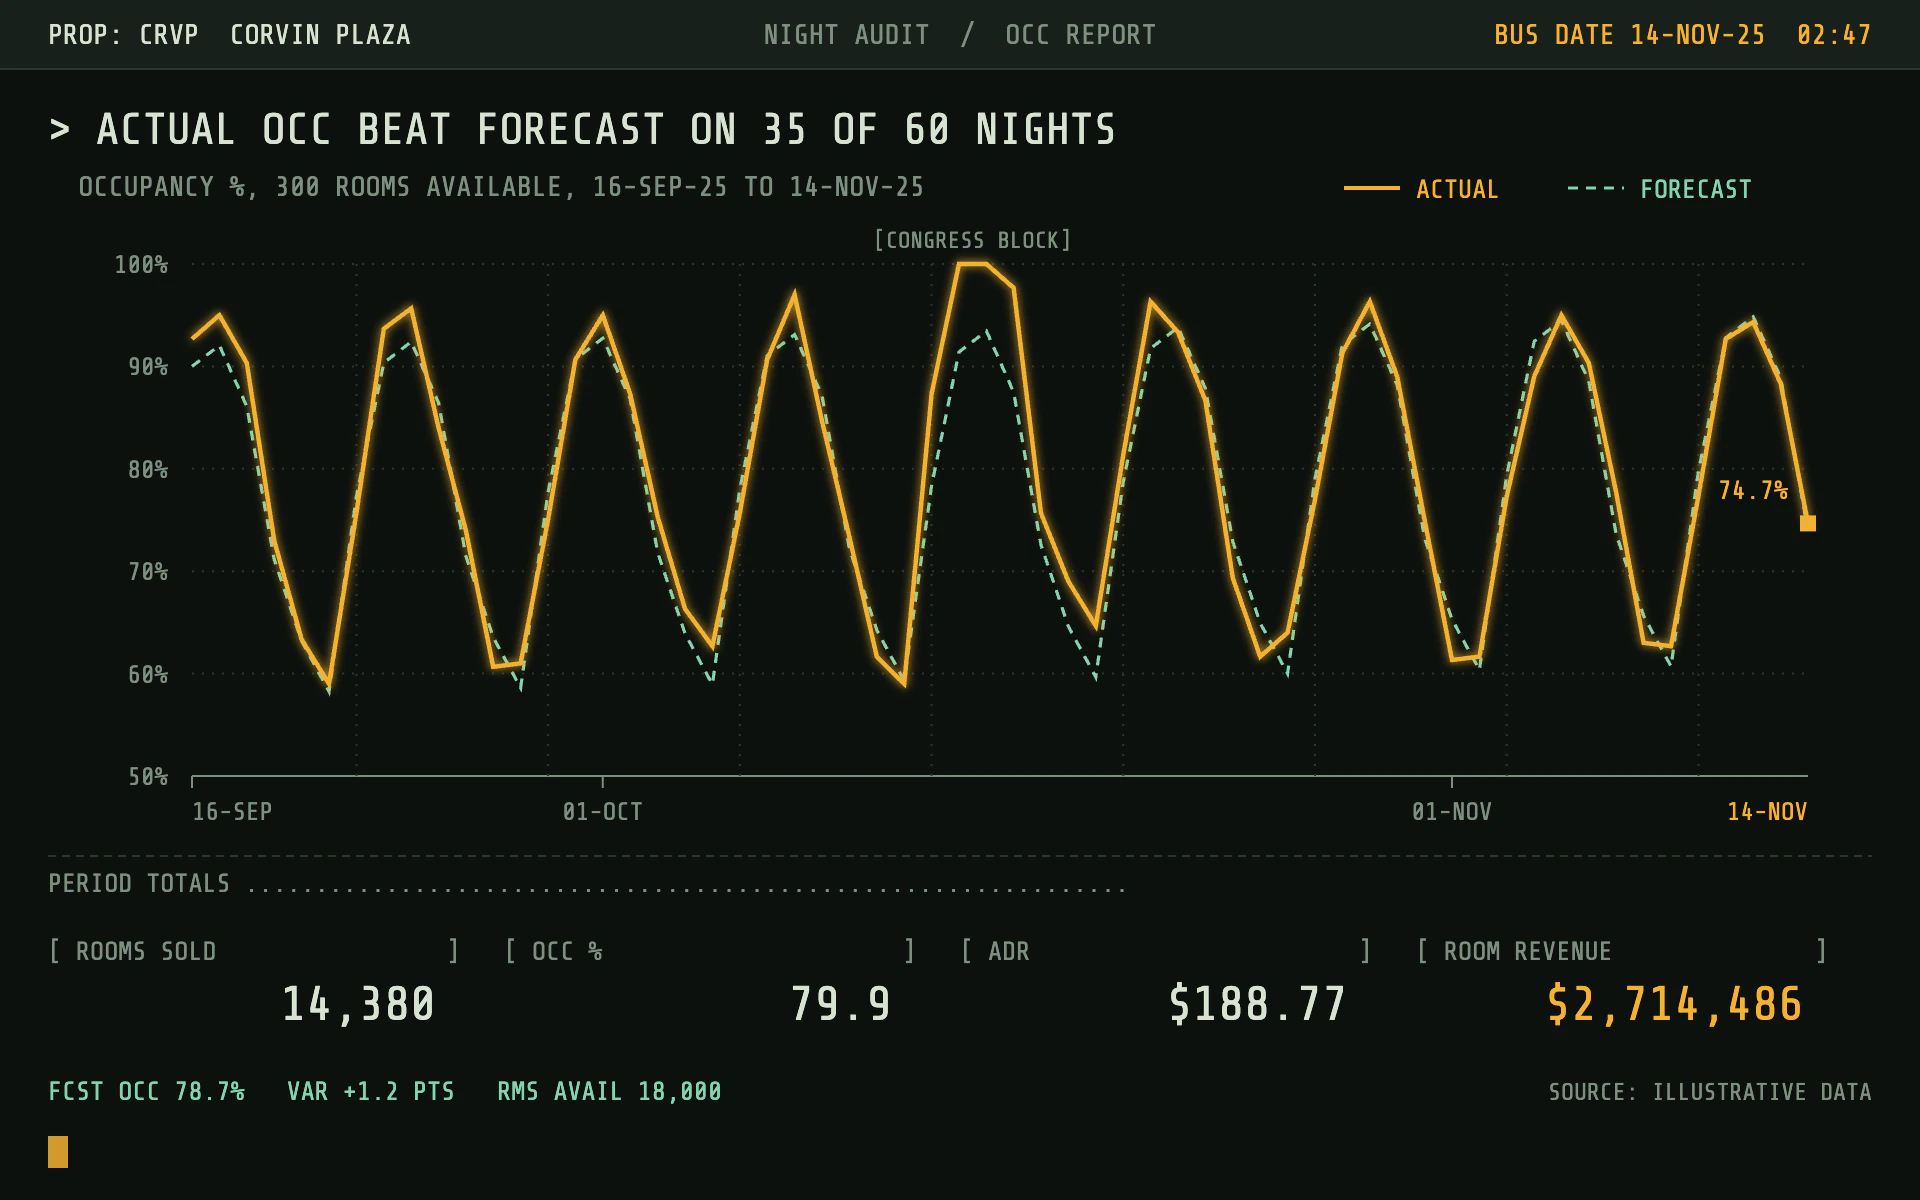
Task: Click the ACTUAL legend entry
Action: (x=1421, y=189)
